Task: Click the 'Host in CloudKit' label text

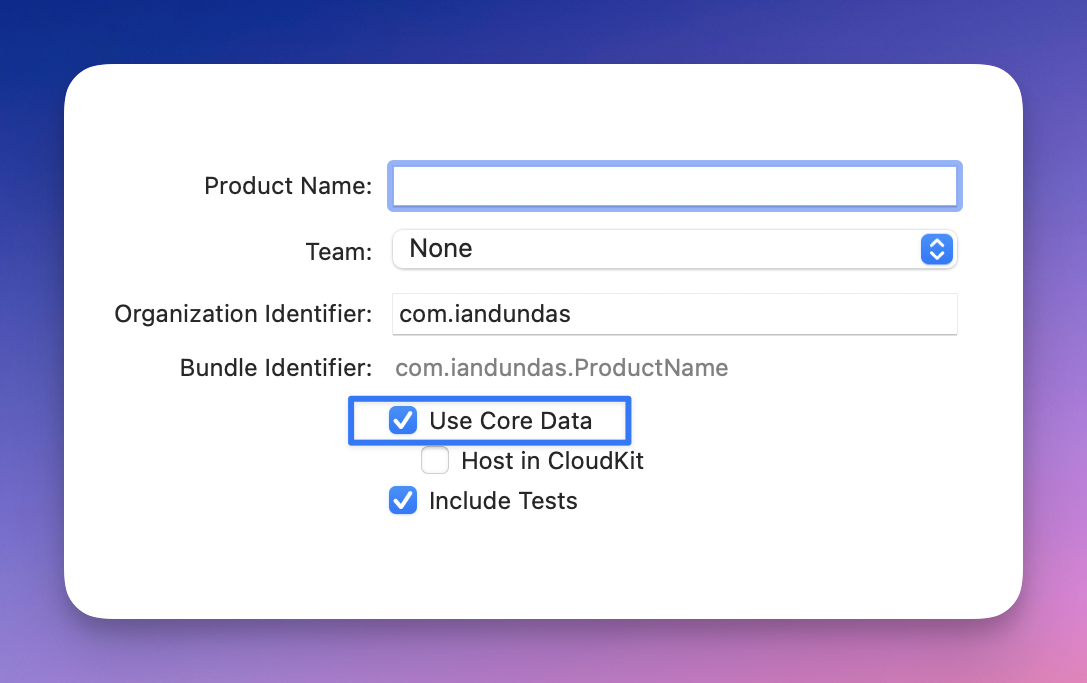Action: (x=552, y=461)
